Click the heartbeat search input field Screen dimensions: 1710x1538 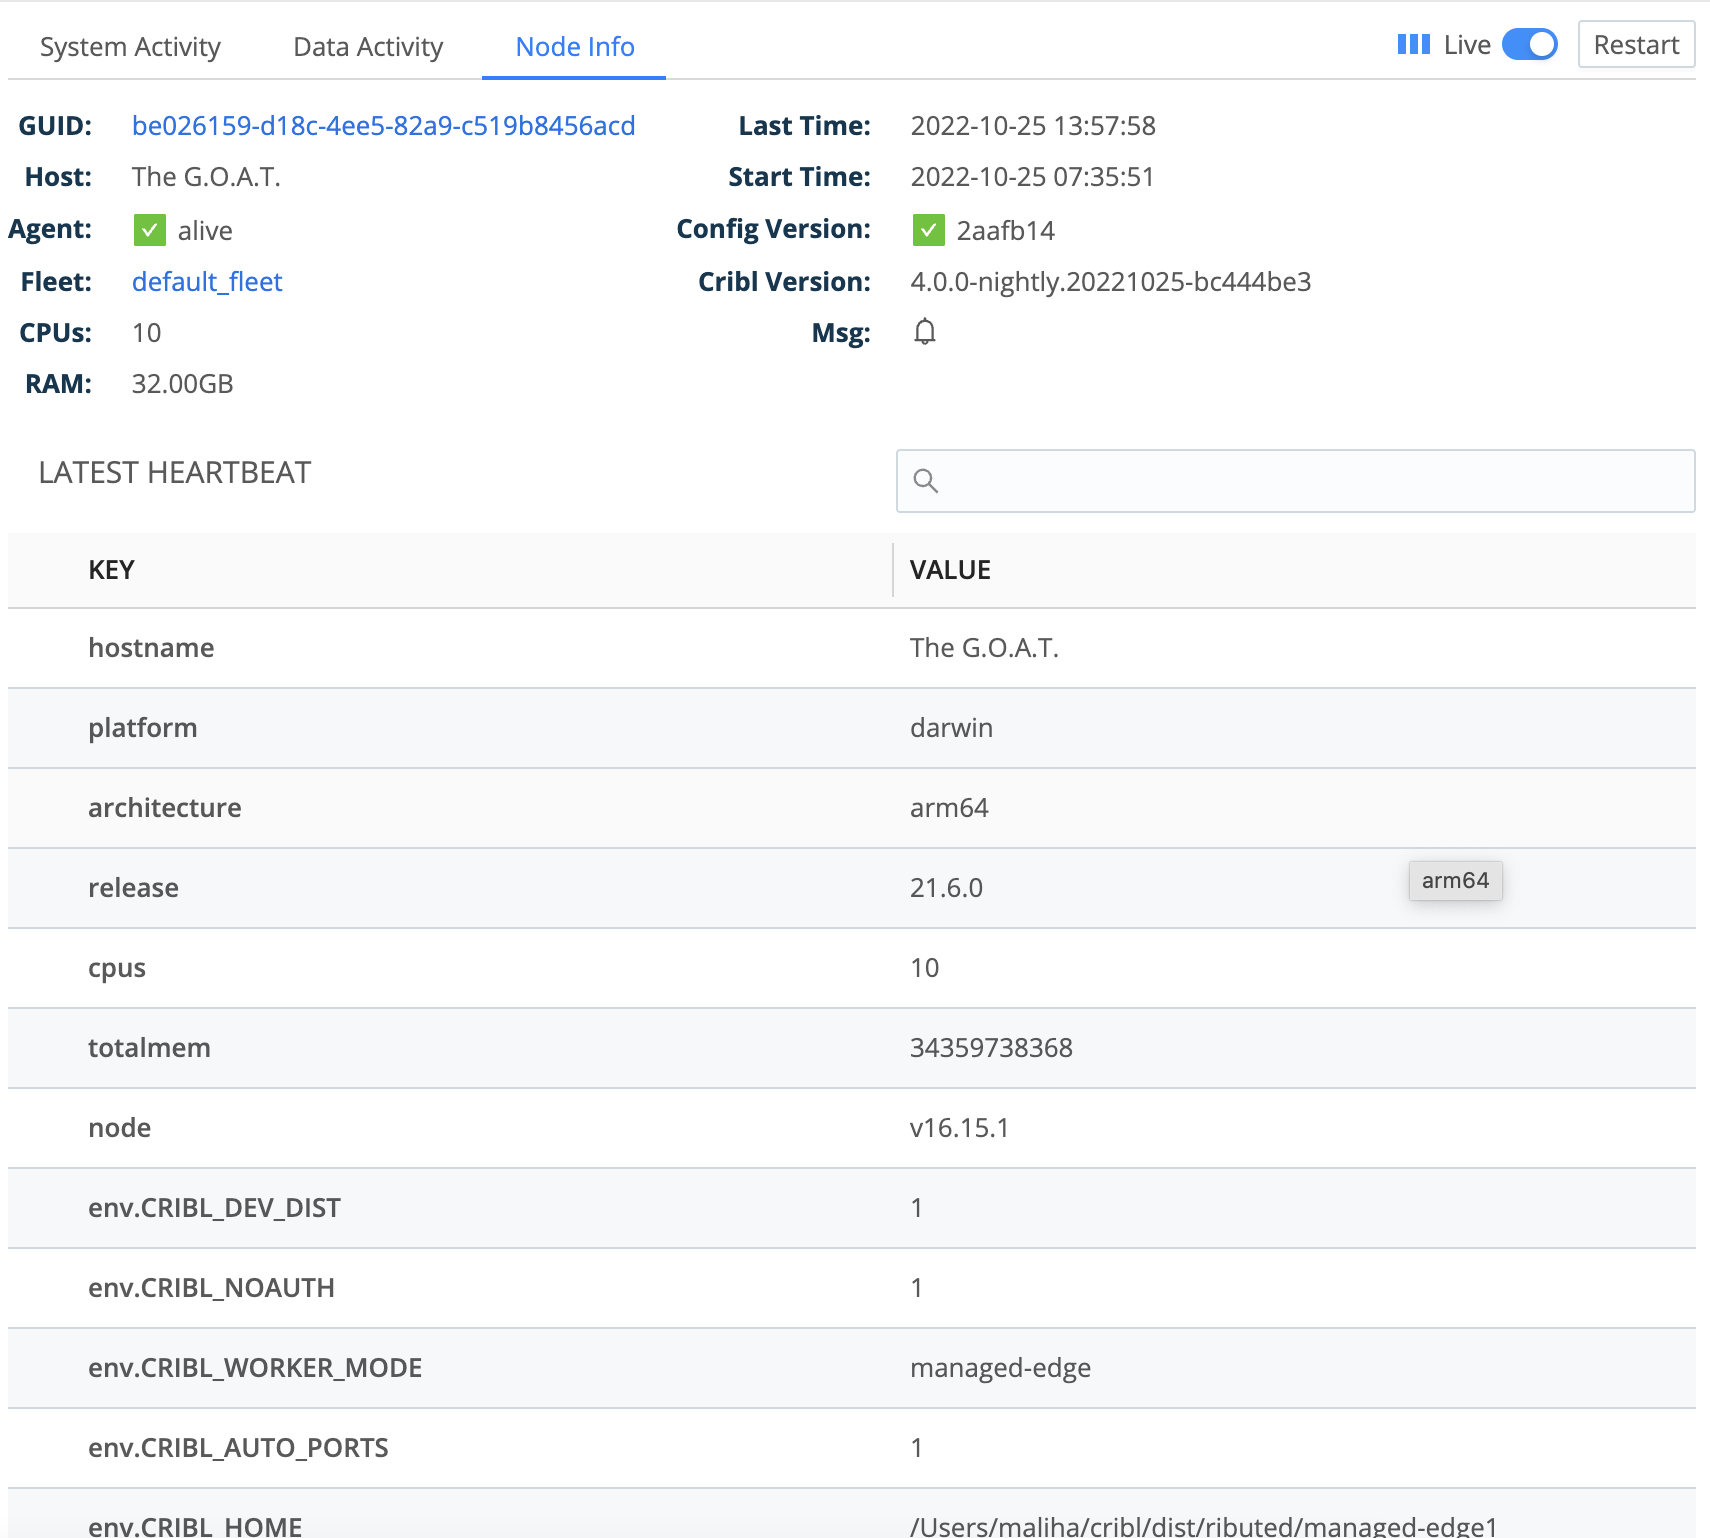1295,481
